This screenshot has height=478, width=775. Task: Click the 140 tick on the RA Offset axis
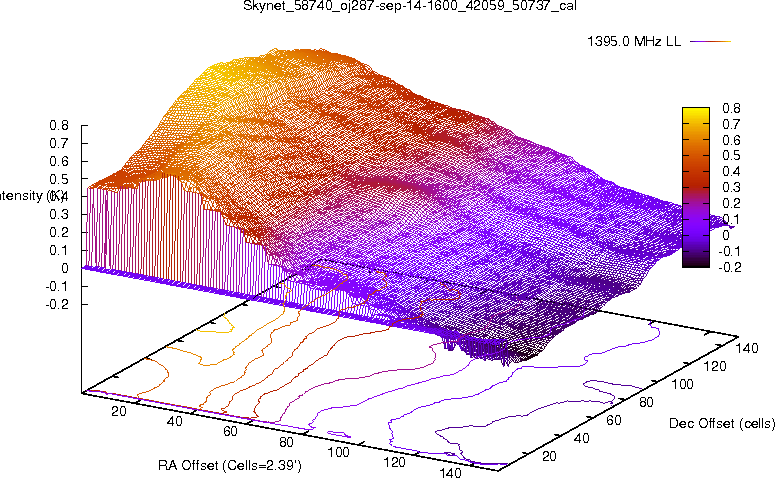coord(450,472)
